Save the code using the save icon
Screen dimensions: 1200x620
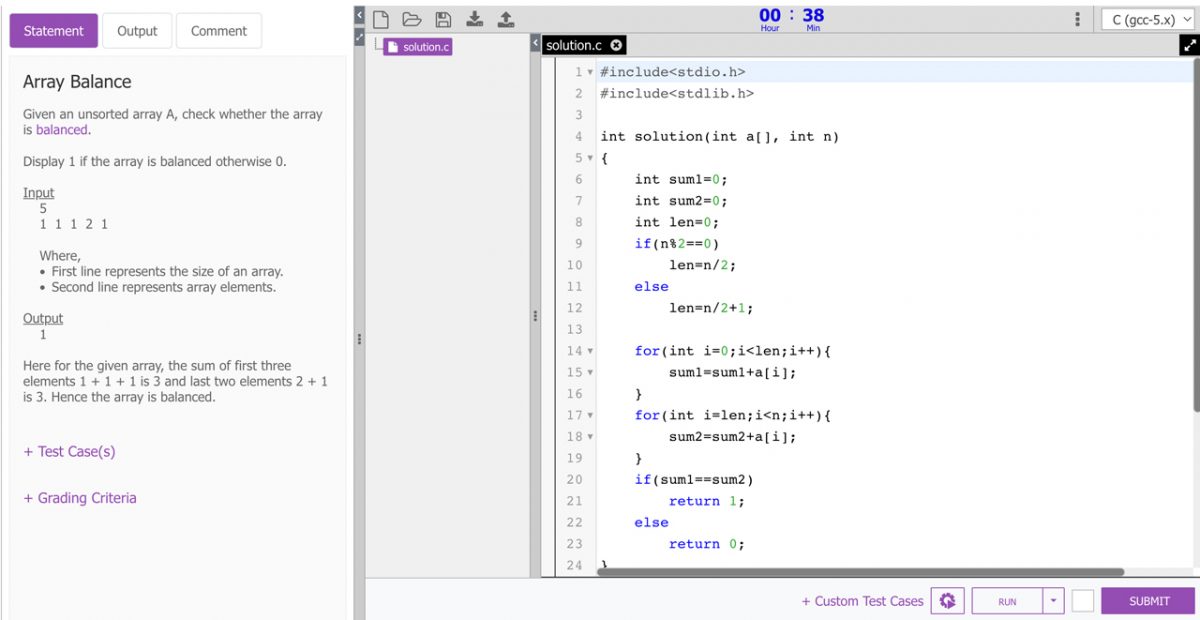(x=441, y=18)
